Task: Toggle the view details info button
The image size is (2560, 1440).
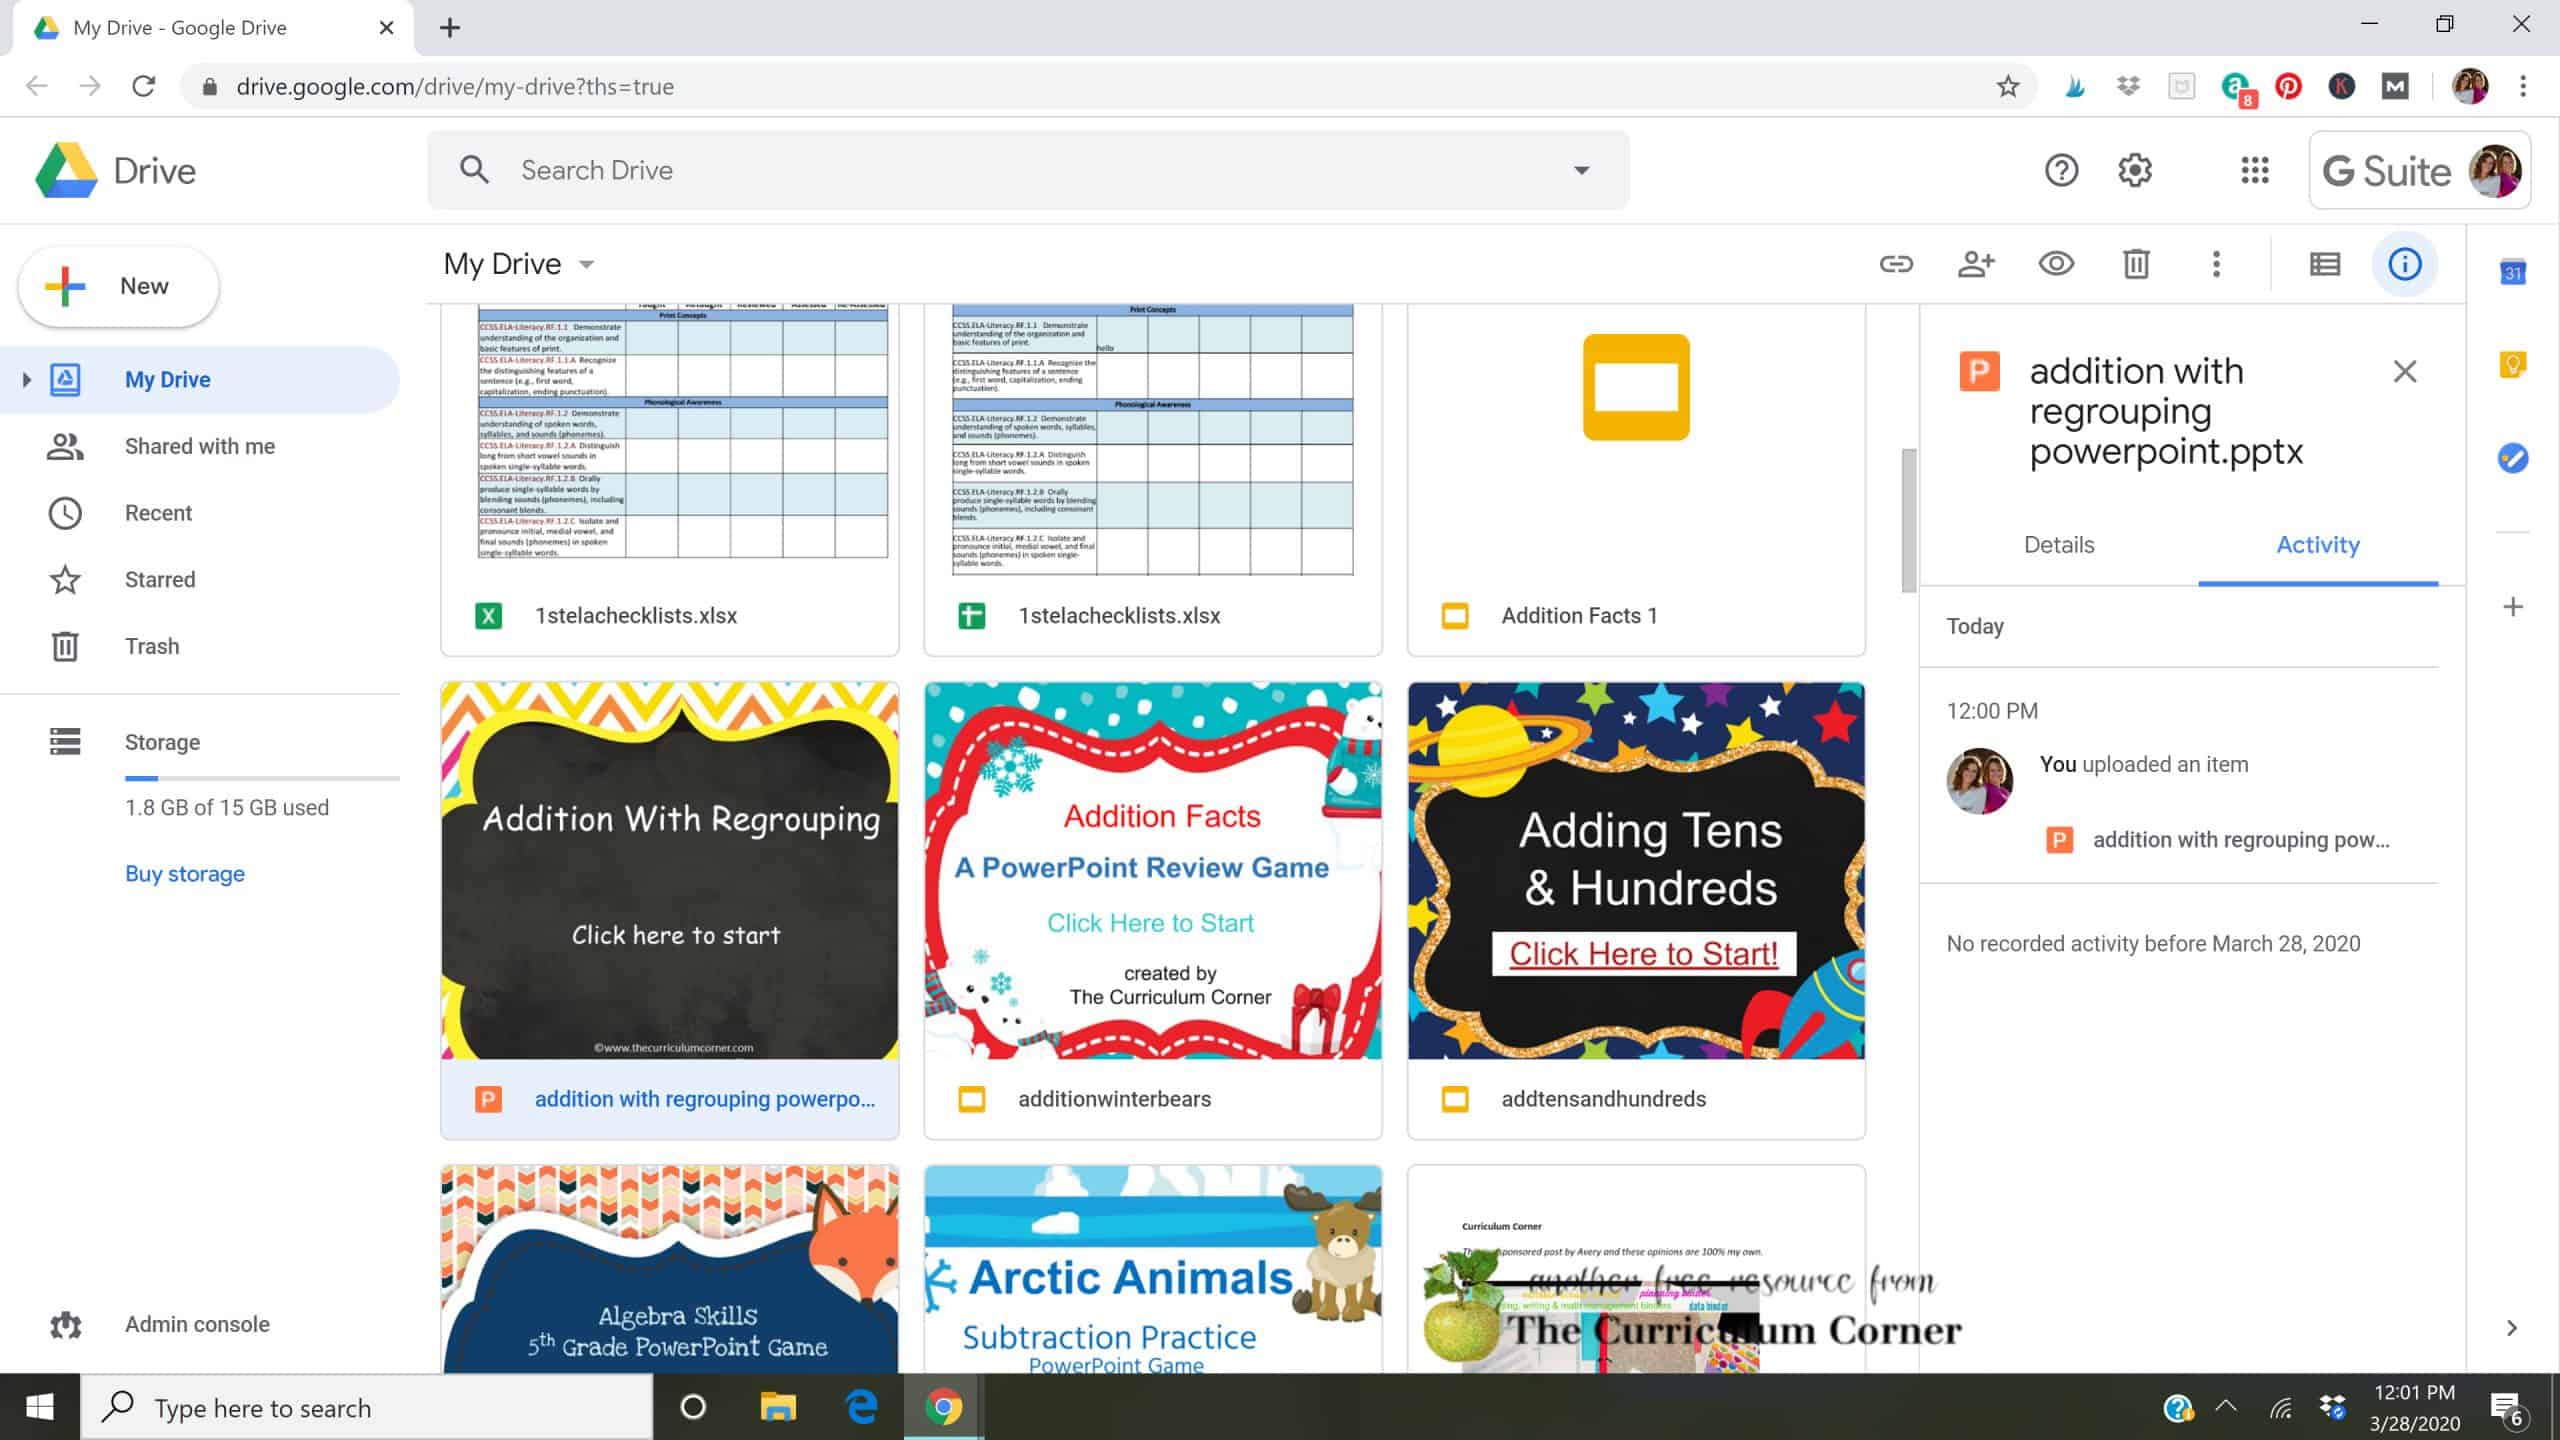Action: pyautogui.click(x=2404, y=264)
